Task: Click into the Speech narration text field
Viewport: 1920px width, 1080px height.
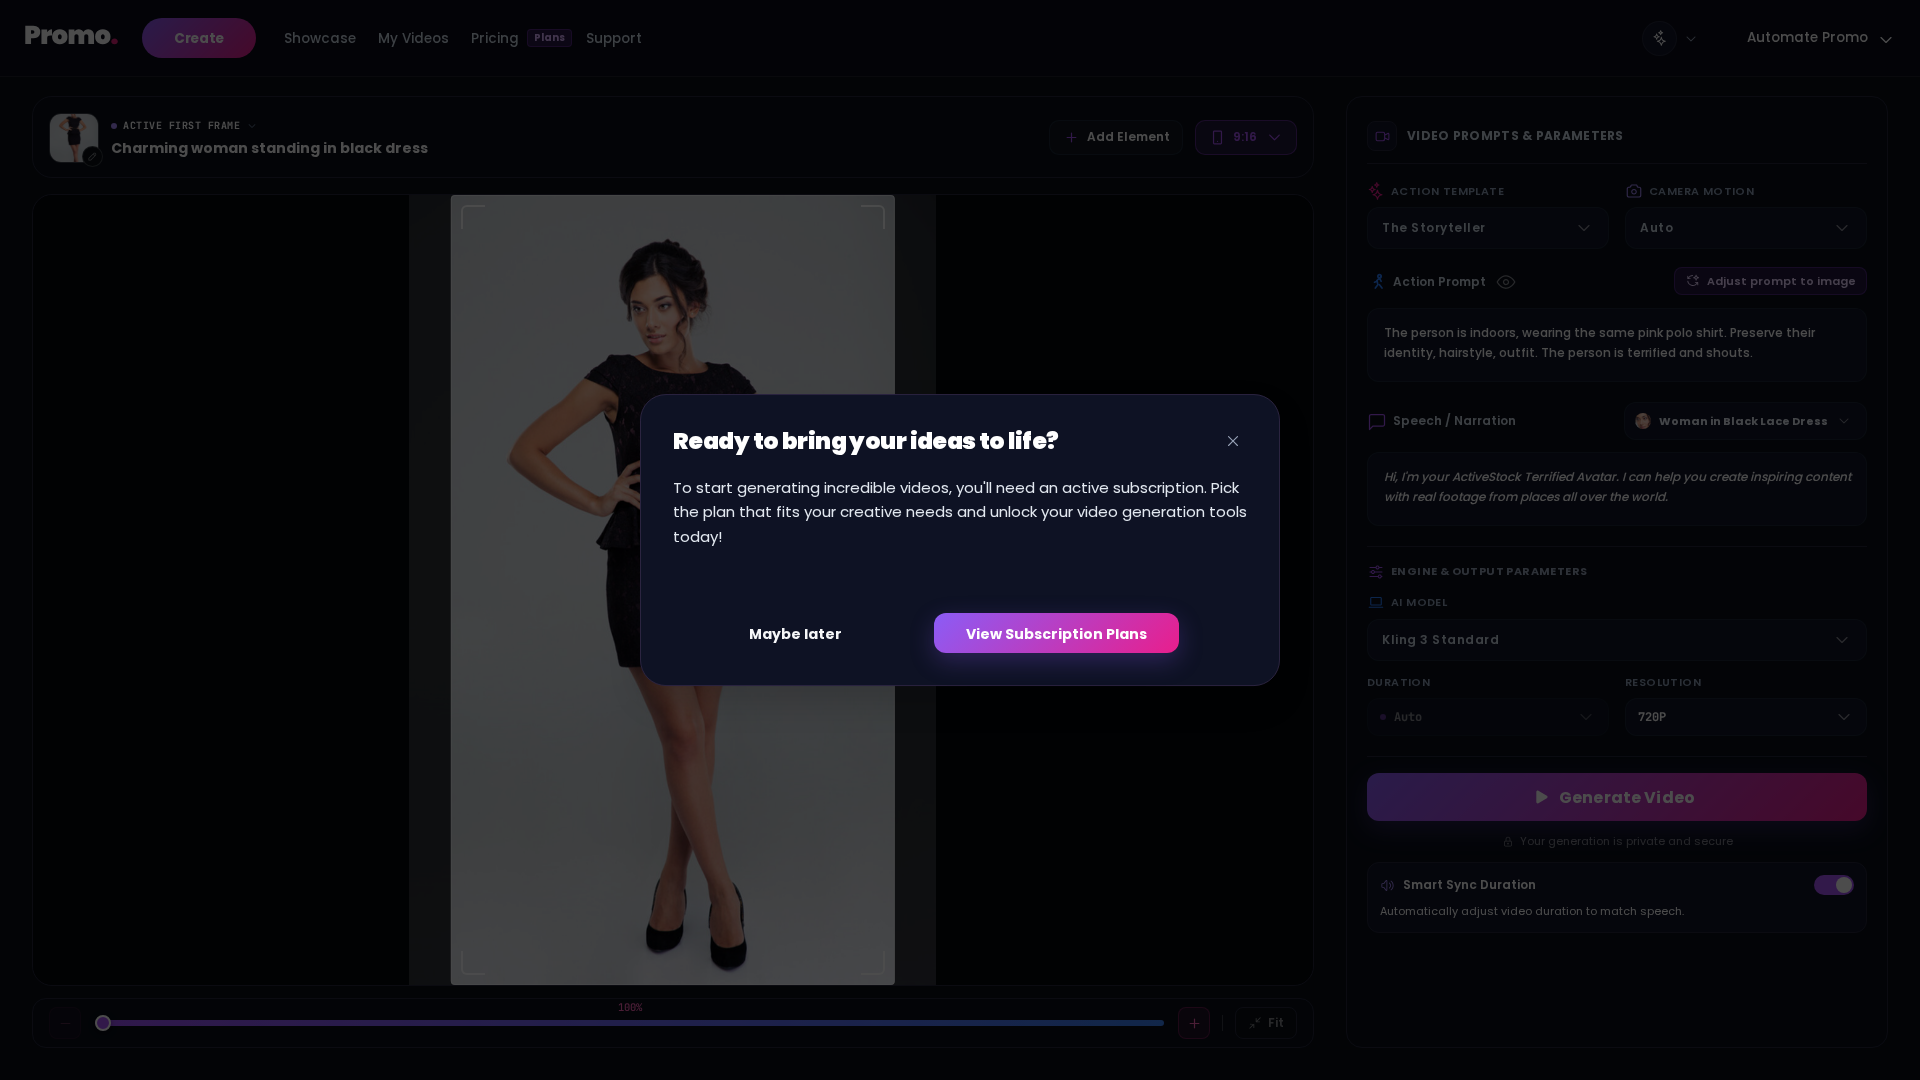Action: [x=1616, y=489]
